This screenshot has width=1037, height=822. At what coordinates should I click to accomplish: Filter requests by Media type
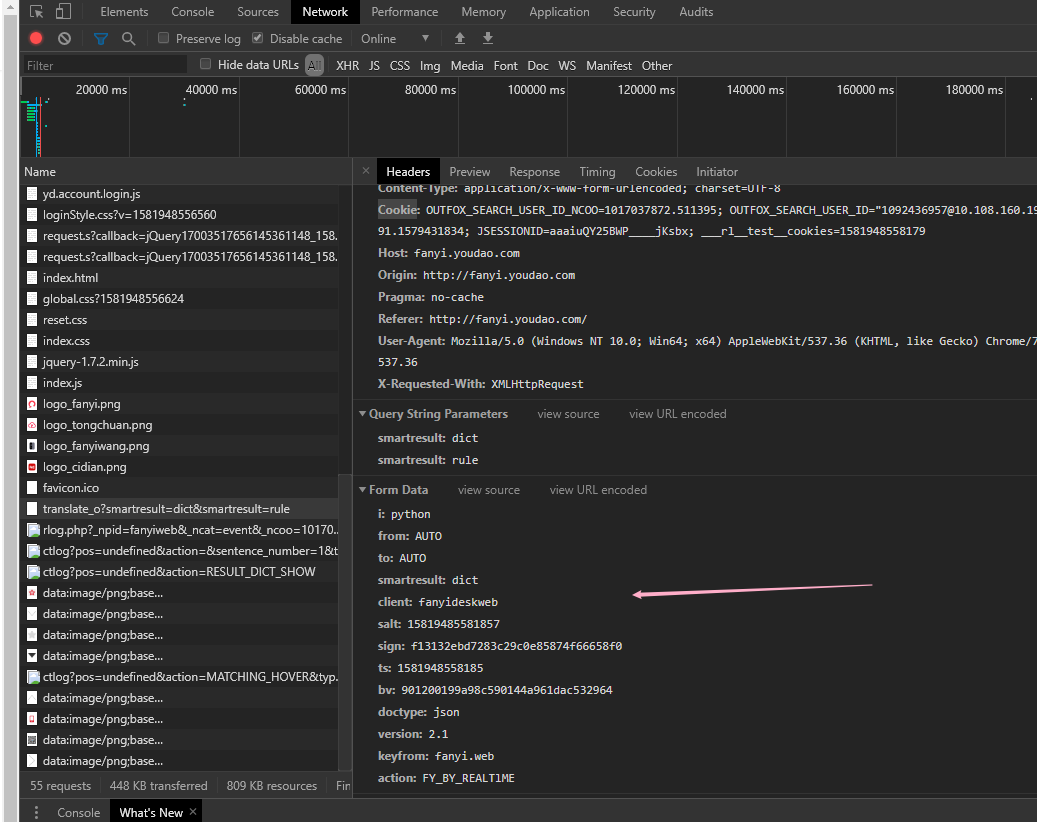[467, 65]
